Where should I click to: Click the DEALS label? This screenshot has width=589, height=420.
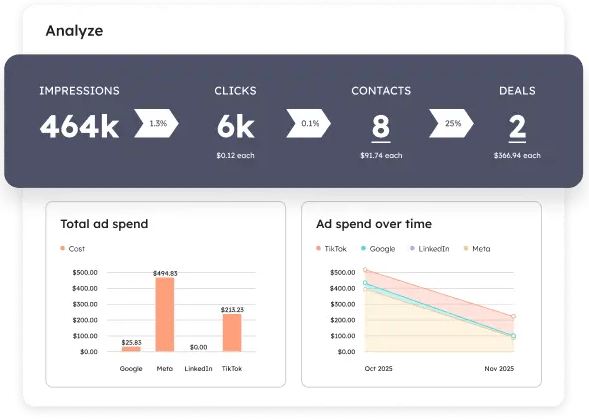[517, 91]
